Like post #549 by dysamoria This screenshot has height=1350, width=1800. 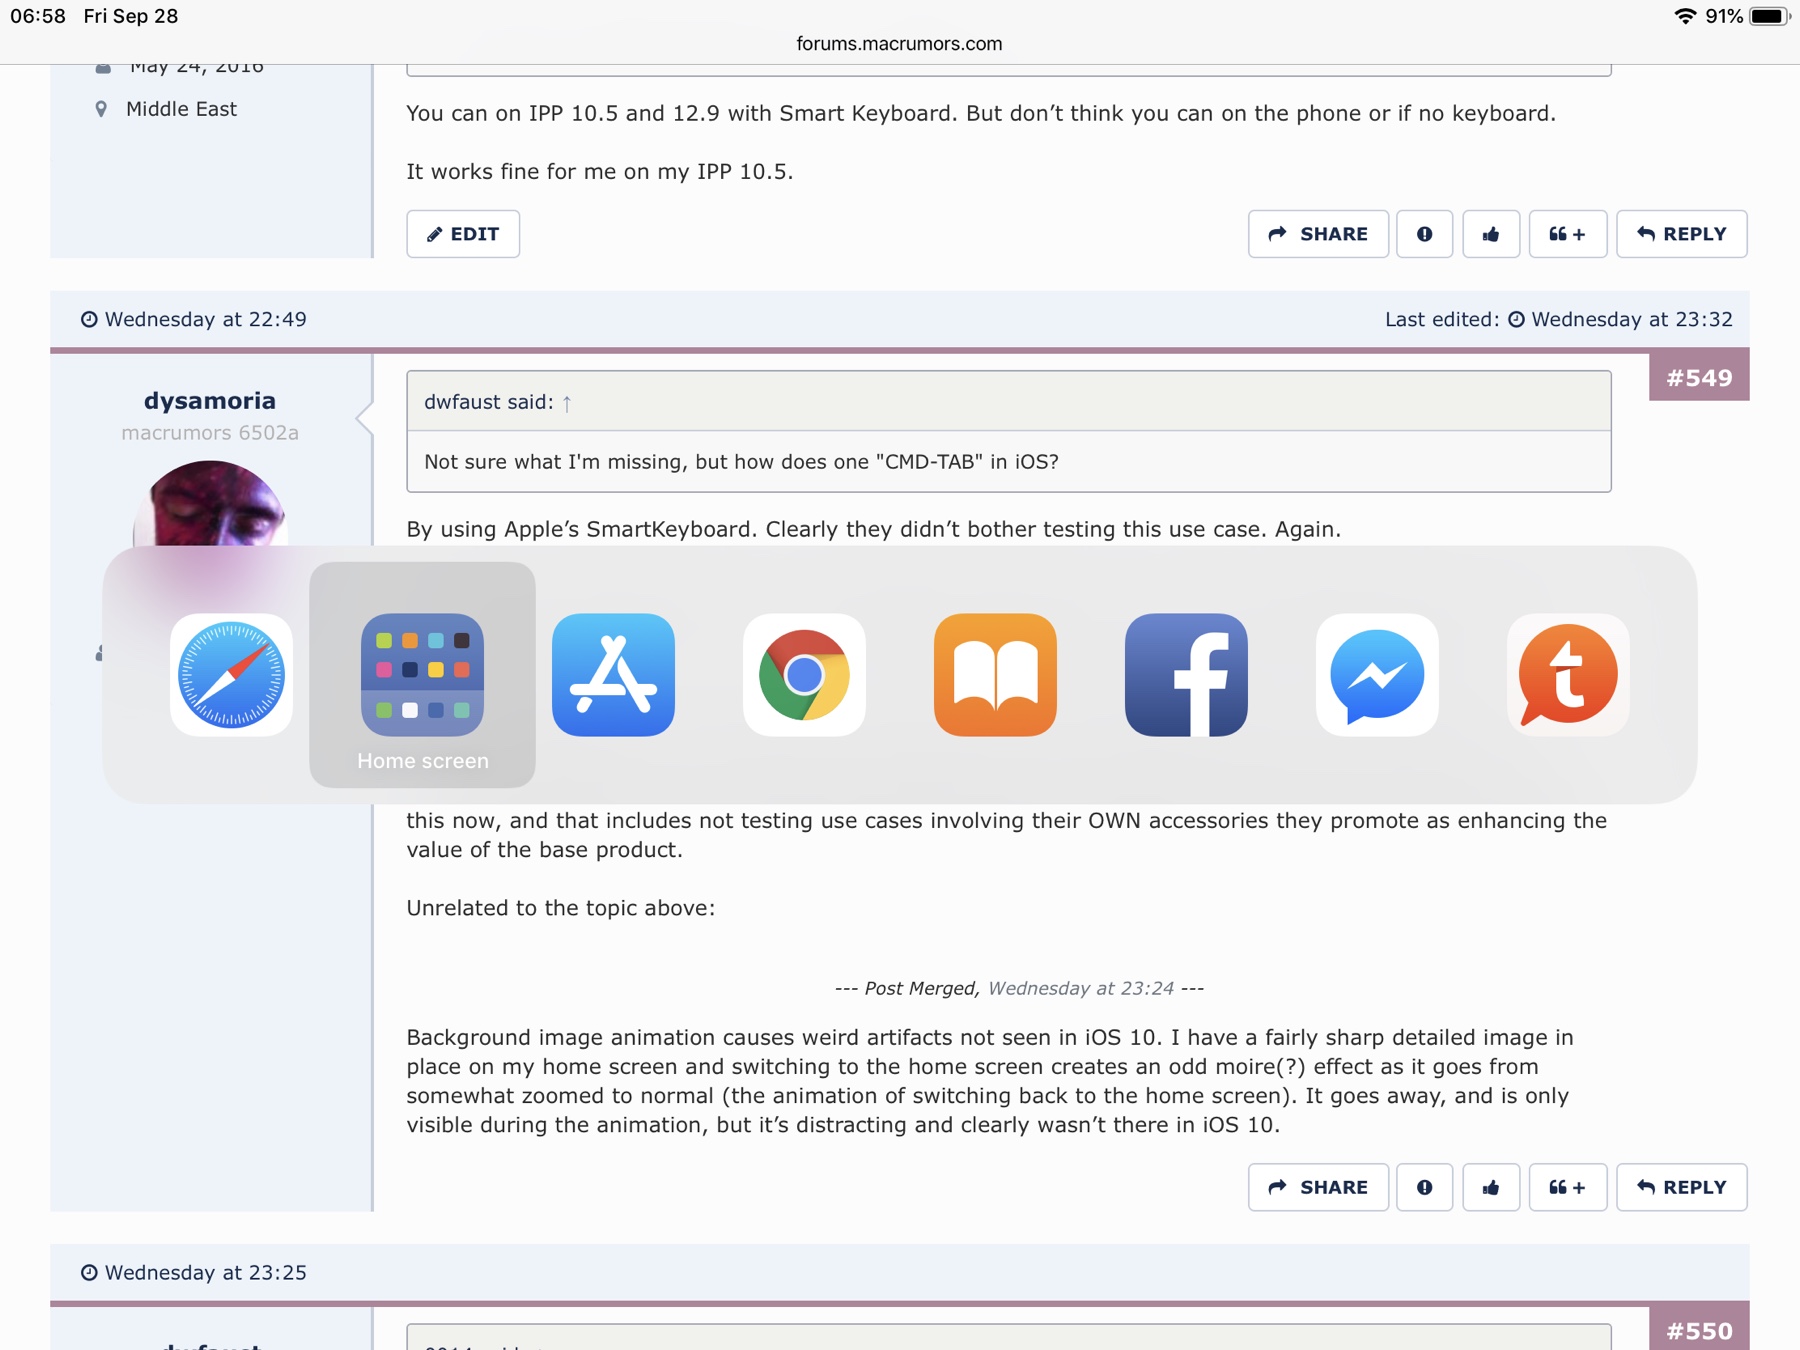(x=1491, y=1187)
